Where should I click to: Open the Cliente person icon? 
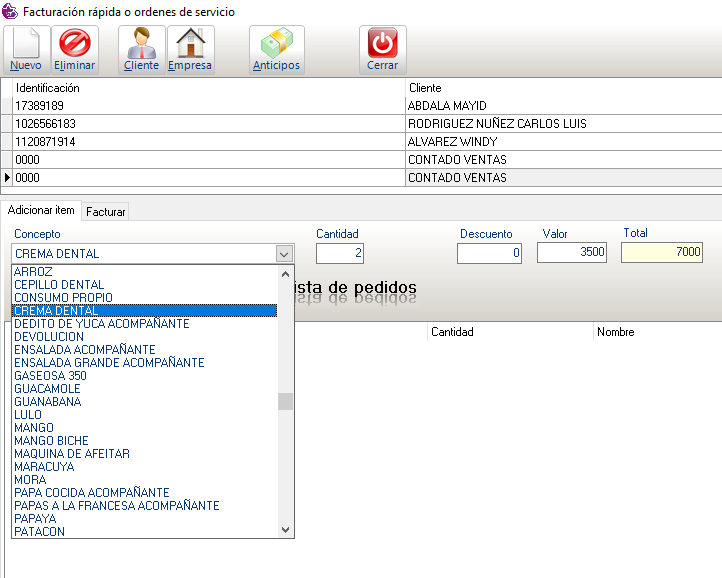[141, 44]
